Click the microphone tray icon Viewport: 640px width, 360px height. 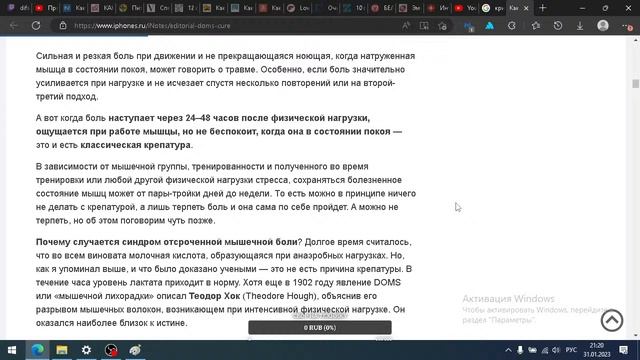(x=520, y=350)
